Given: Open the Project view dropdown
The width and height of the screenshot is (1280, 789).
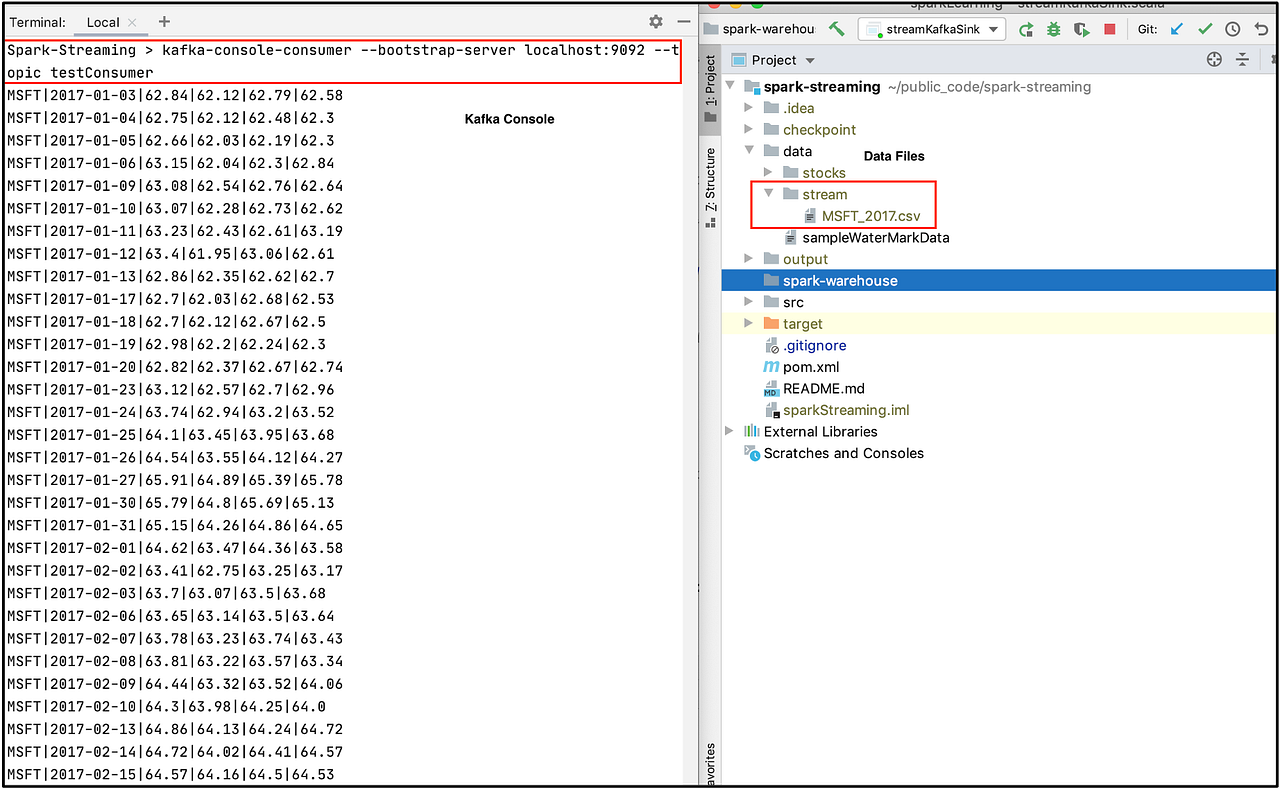Looking at the screenshot, I should click(x=808, y=59).
